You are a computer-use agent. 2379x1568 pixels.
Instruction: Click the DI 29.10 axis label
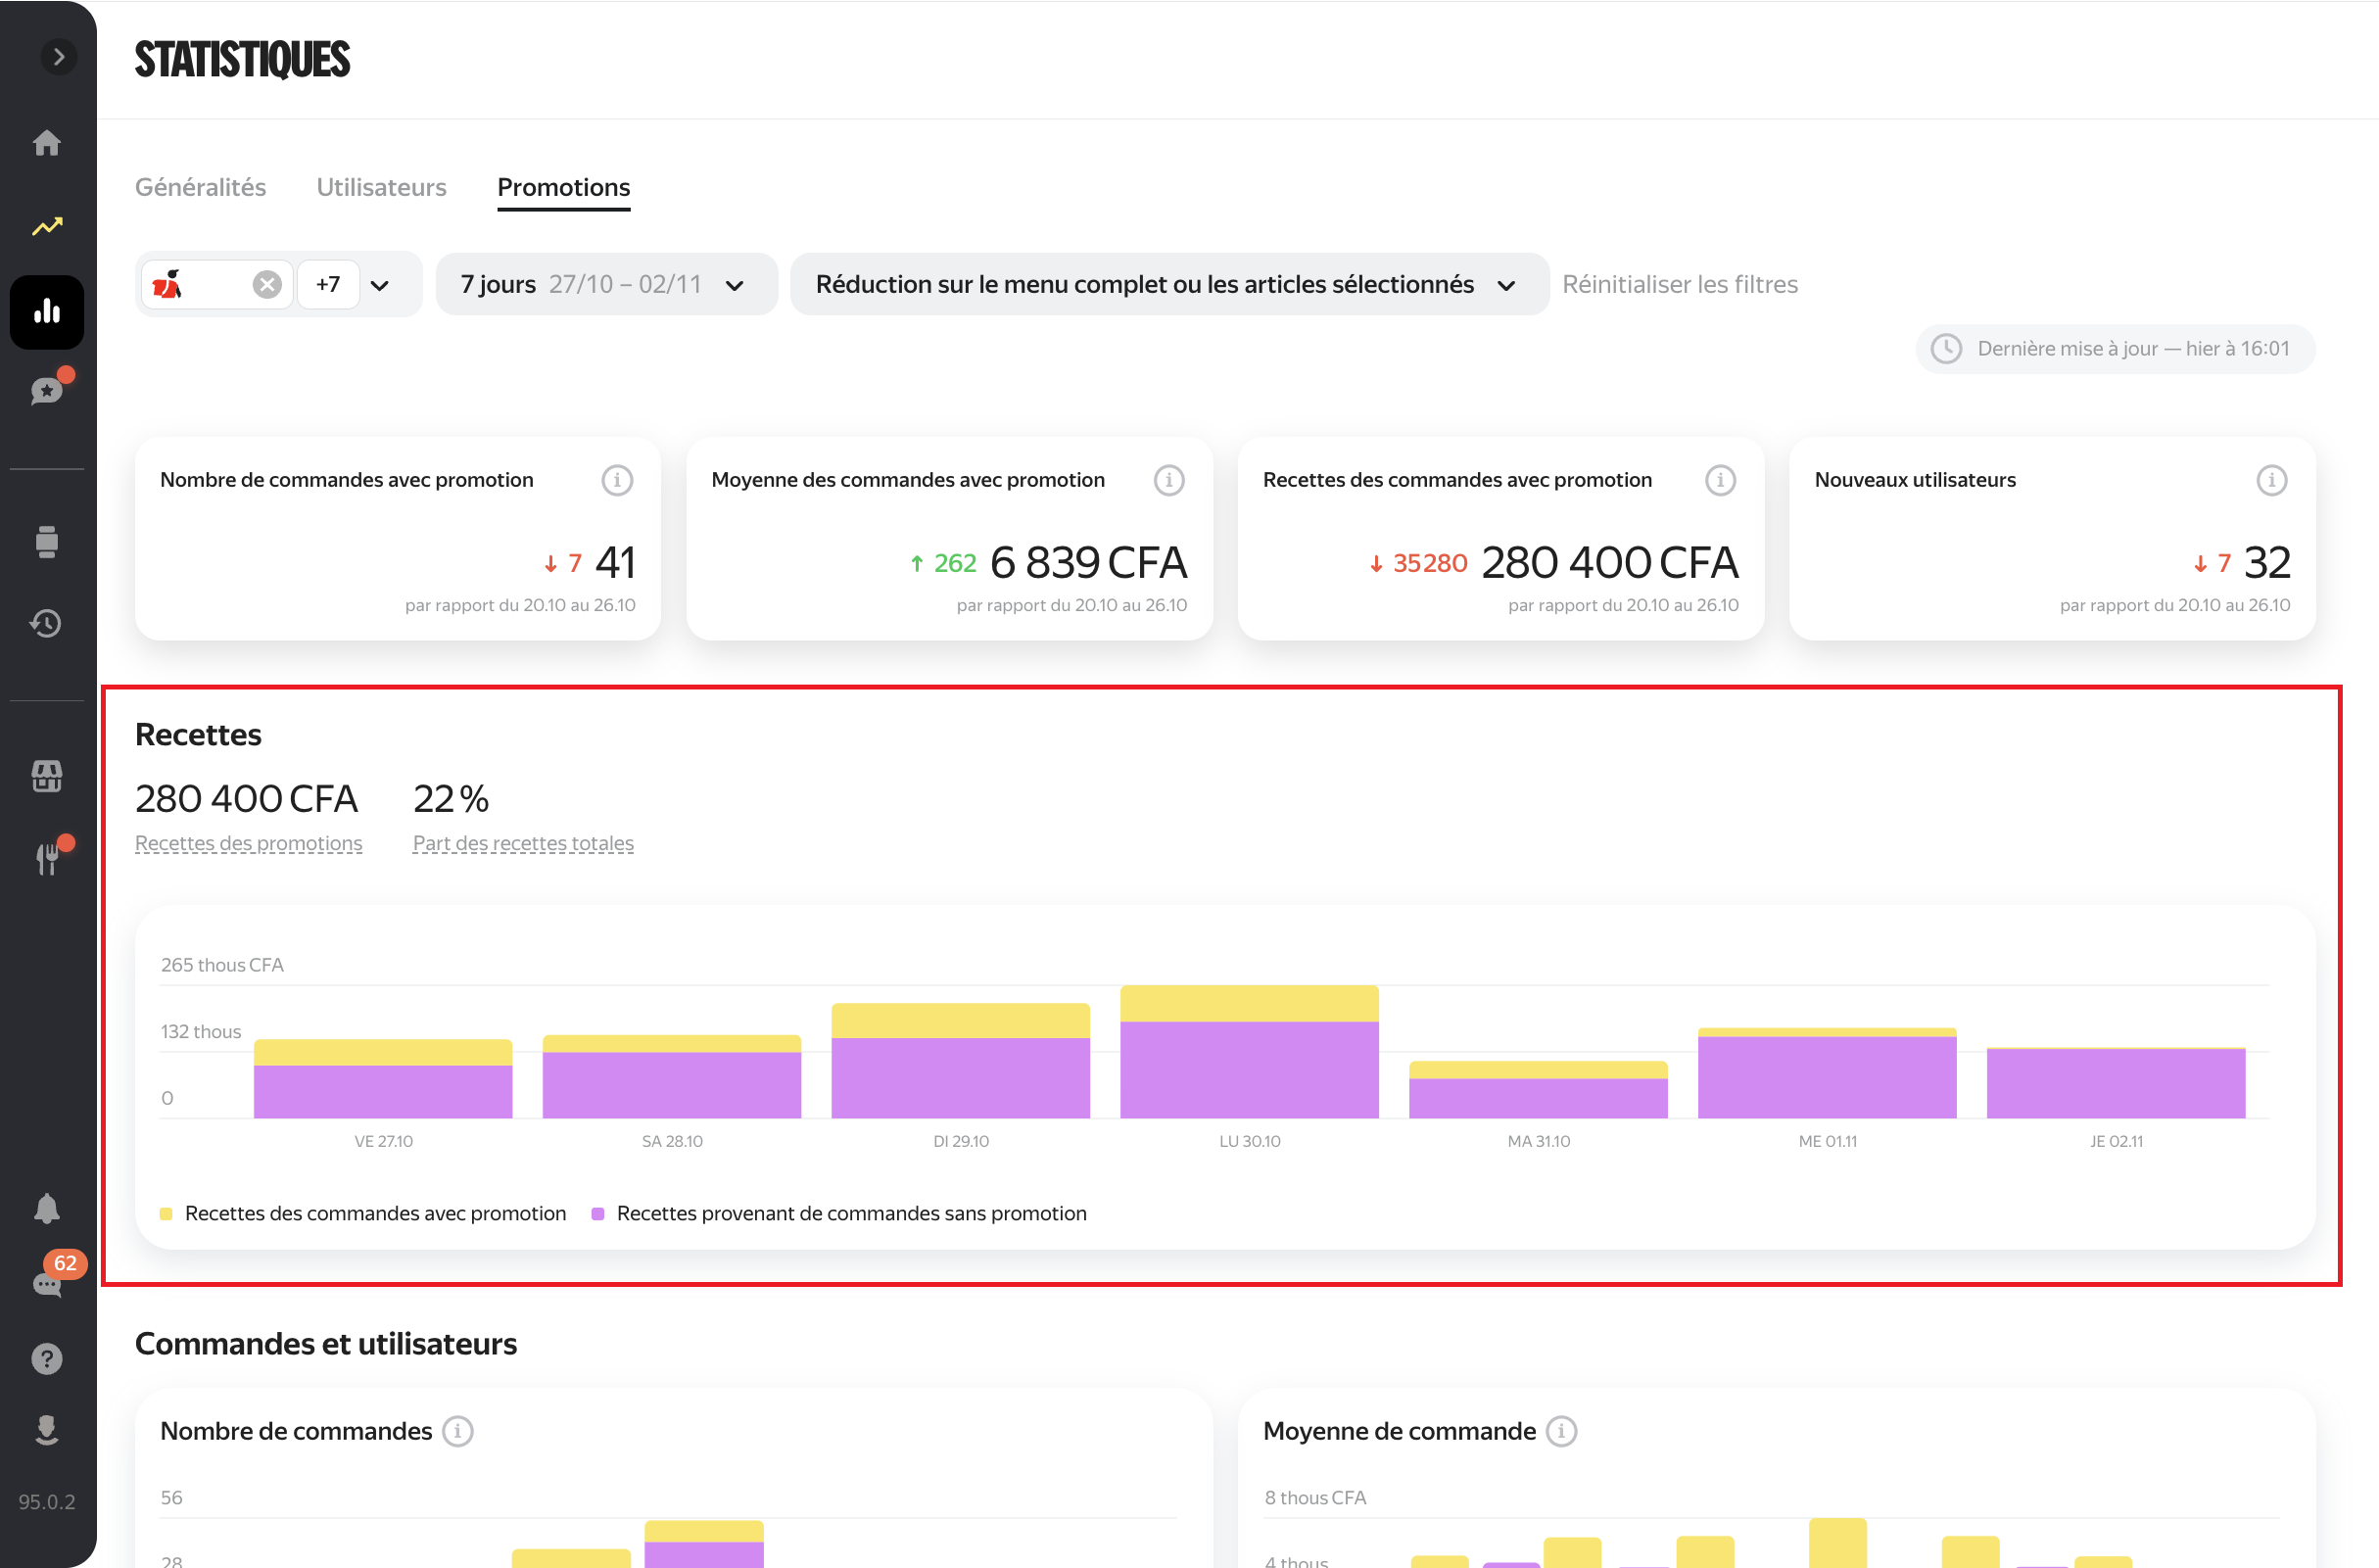pyautogui.click(x=961, y=1142)
